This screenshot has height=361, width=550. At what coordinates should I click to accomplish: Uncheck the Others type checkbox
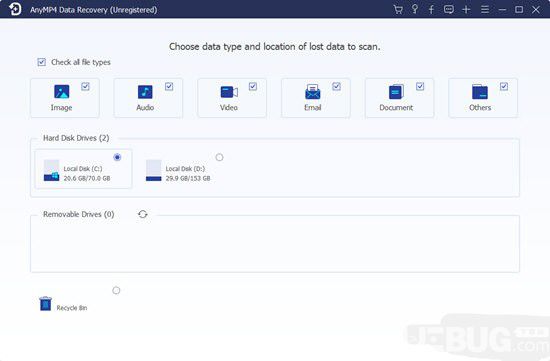[504, 86]
